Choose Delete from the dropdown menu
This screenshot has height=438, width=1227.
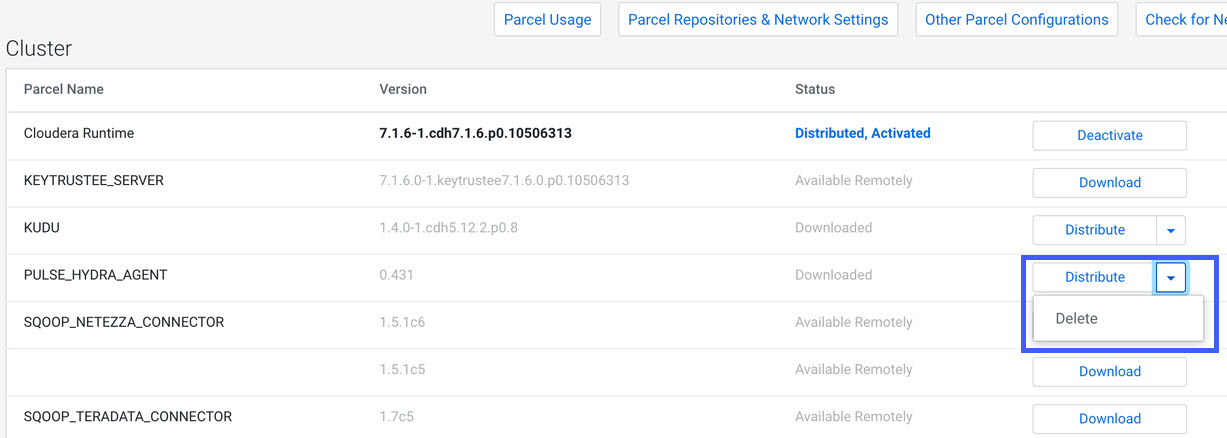click(x=1118, y=318)
